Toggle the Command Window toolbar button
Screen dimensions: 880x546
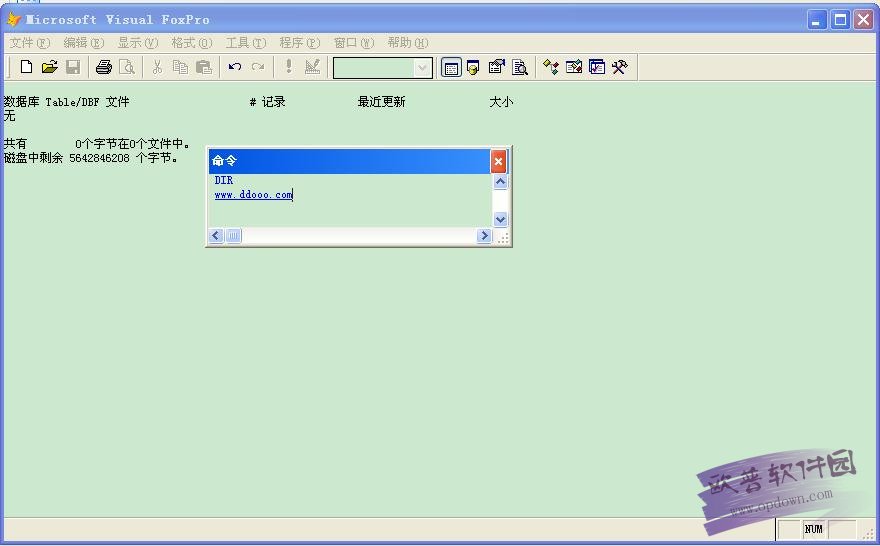(x=451, y=67)
